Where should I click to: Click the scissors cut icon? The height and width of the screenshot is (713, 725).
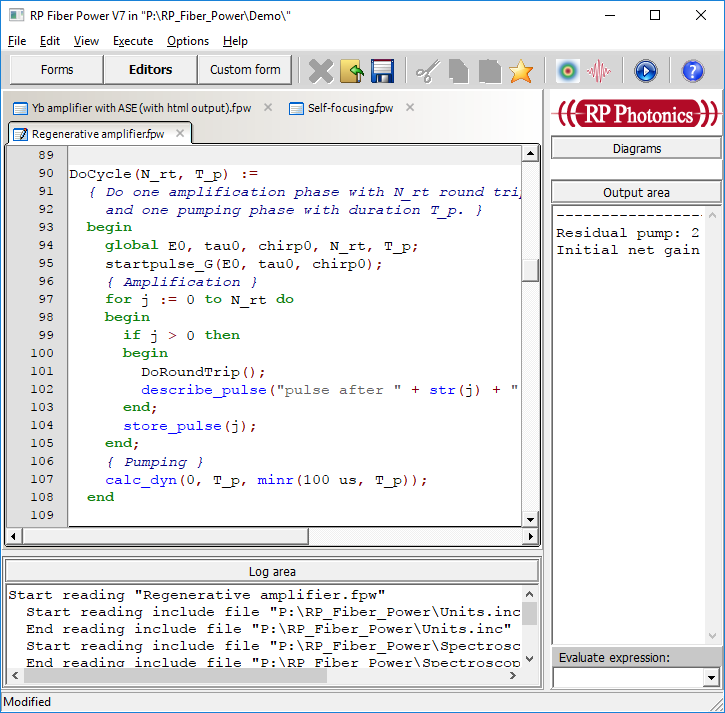coord(428,71)
